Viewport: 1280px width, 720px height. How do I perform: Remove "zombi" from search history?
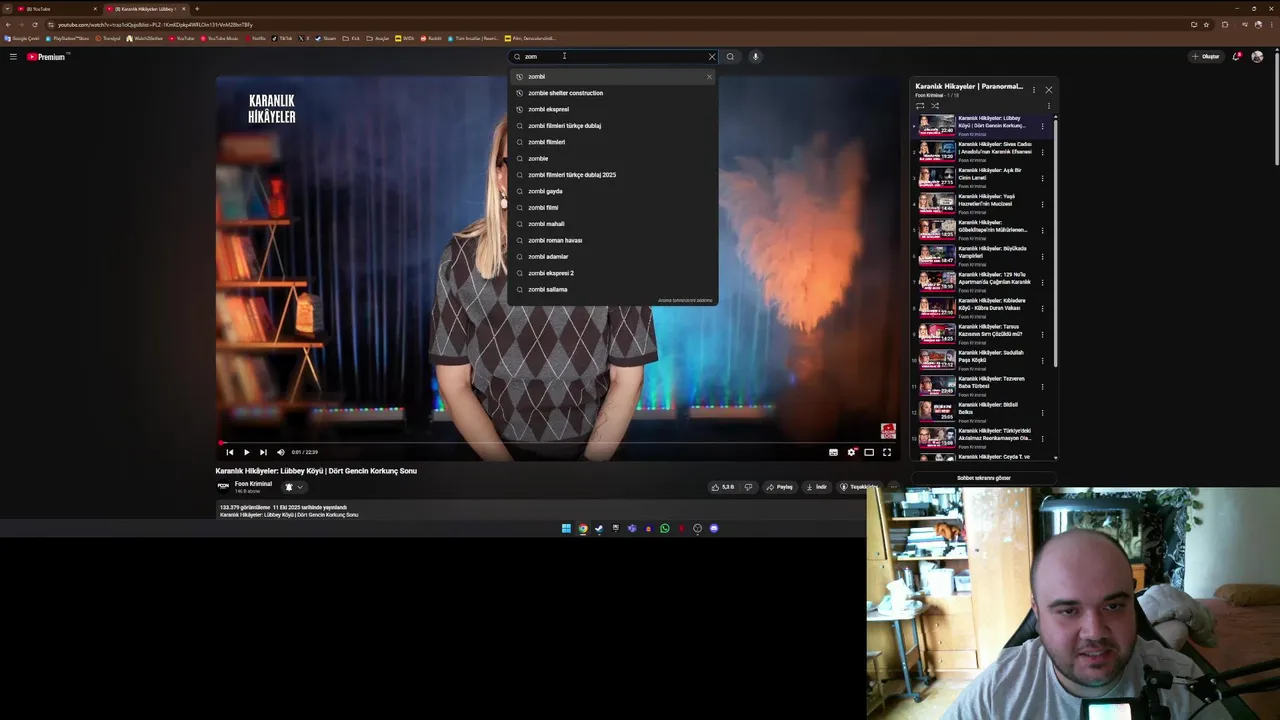pyautogui.click(x=709, y=77)
